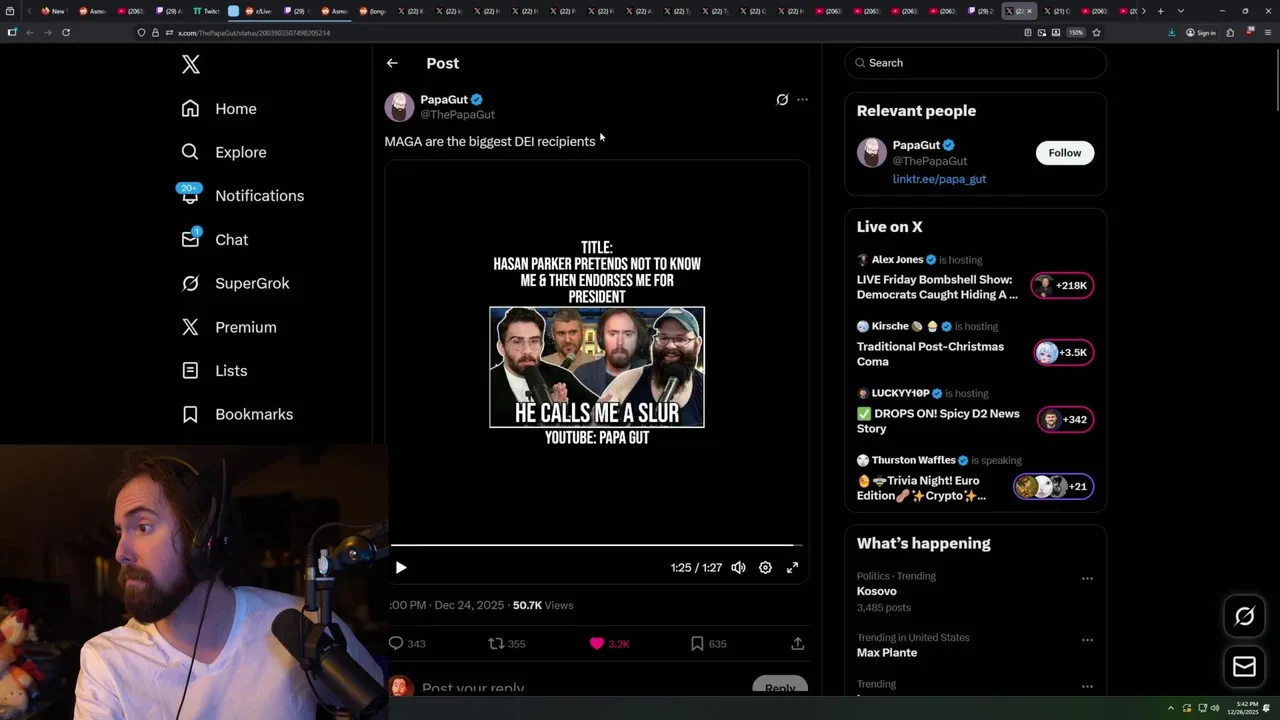Click the browser Back button
The image size is (1280, 720).
tap(29, 32)
